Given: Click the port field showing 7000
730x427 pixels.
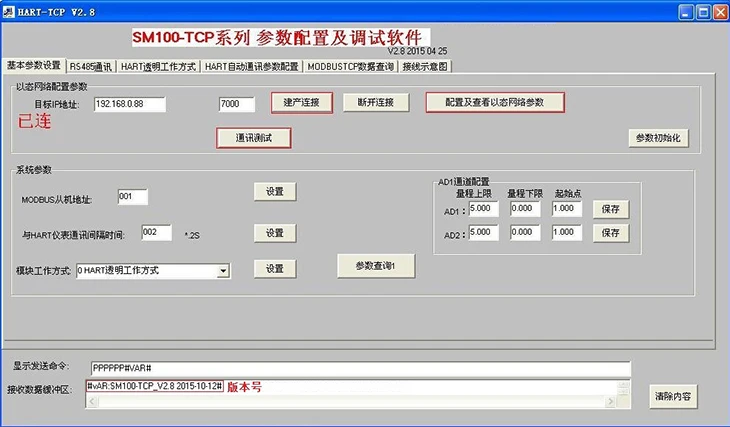Looking at the screenshot, I should coord(237,104).
